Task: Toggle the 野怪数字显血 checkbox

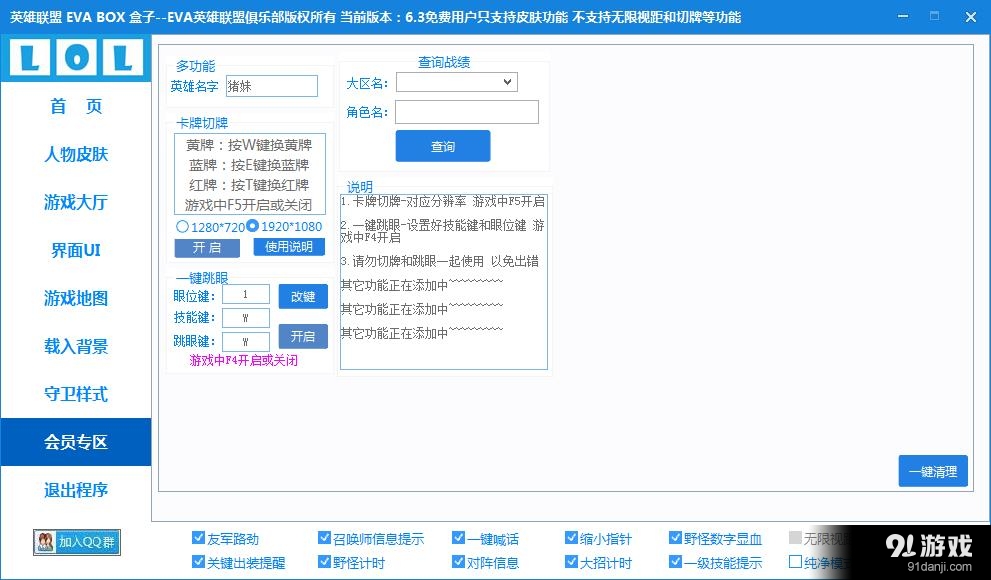Action: 675,538
